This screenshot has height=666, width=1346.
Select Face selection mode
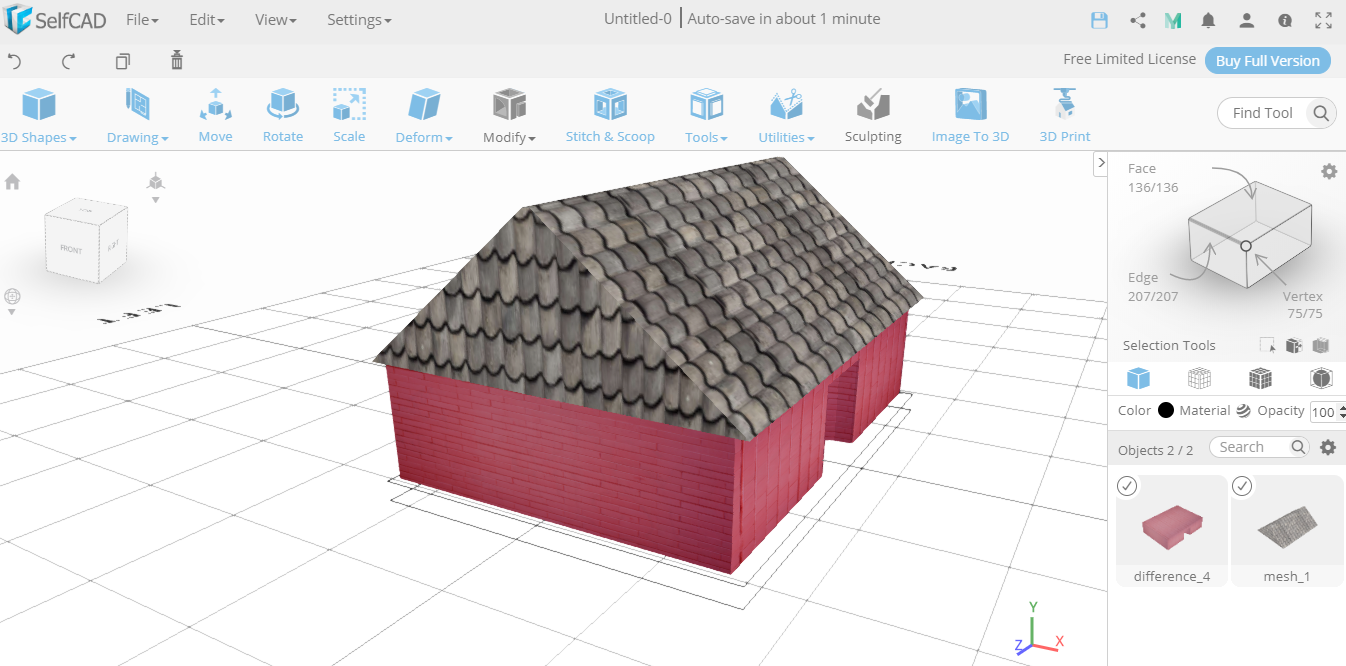[1153, 177]
